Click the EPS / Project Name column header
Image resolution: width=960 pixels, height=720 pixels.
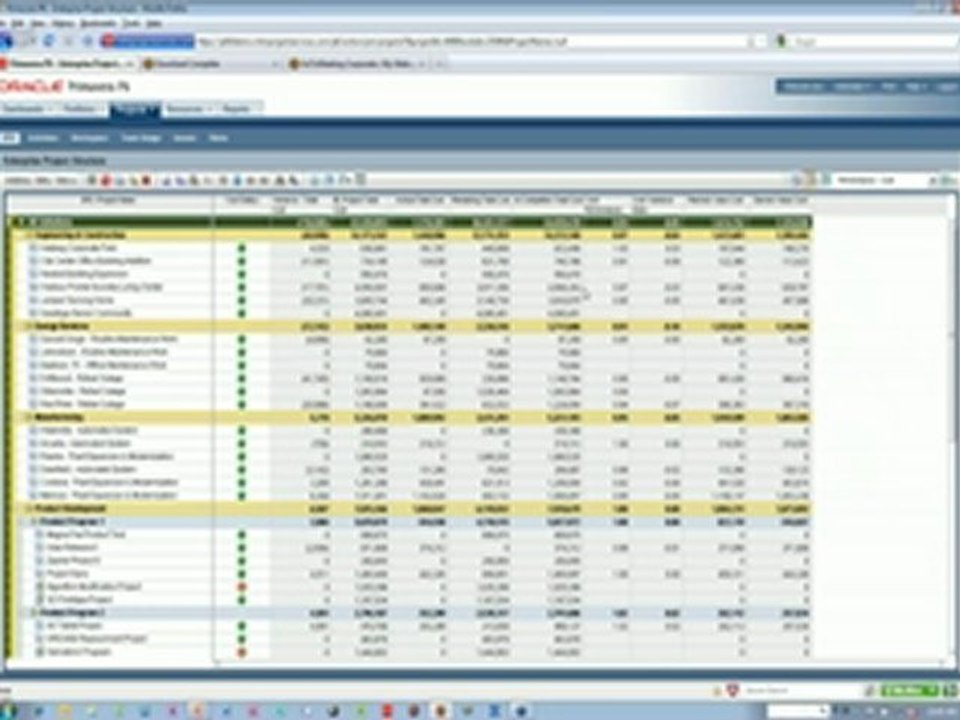tap(110, 204)
